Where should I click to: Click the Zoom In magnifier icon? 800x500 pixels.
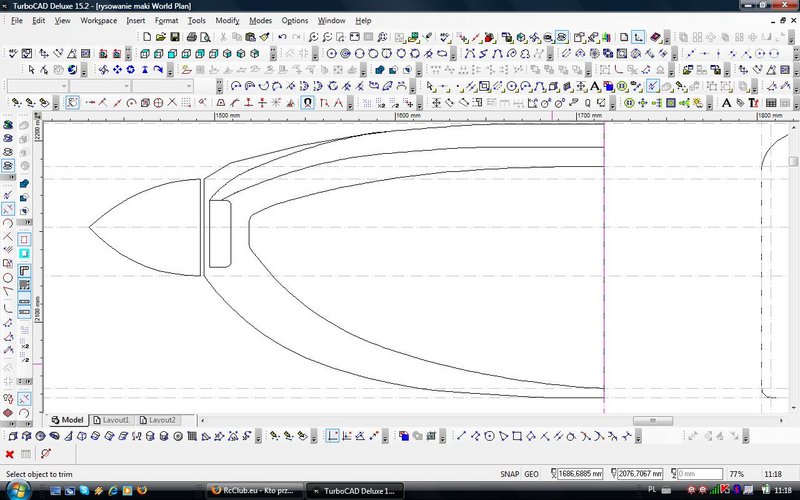point(313,37)
